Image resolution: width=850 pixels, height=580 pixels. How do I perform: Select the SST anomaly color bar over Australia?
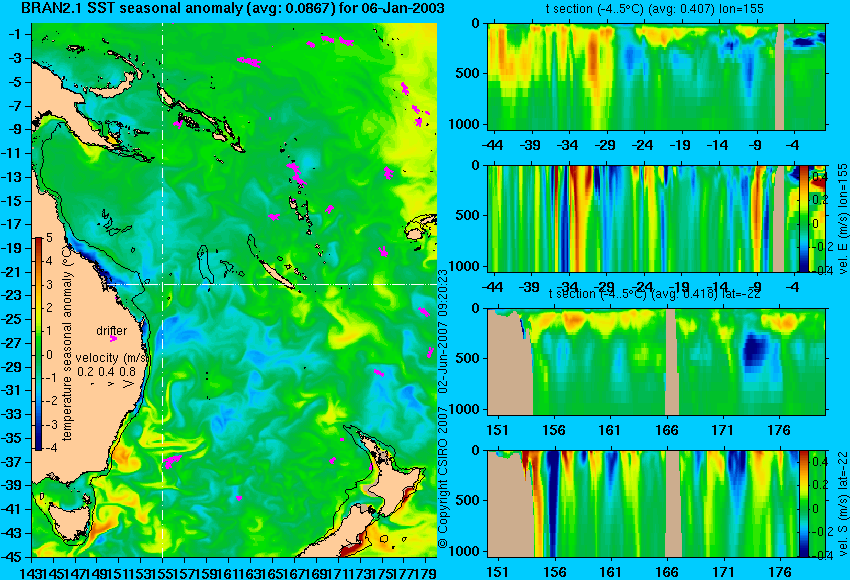pyautogui.click(x=39, y=344)
